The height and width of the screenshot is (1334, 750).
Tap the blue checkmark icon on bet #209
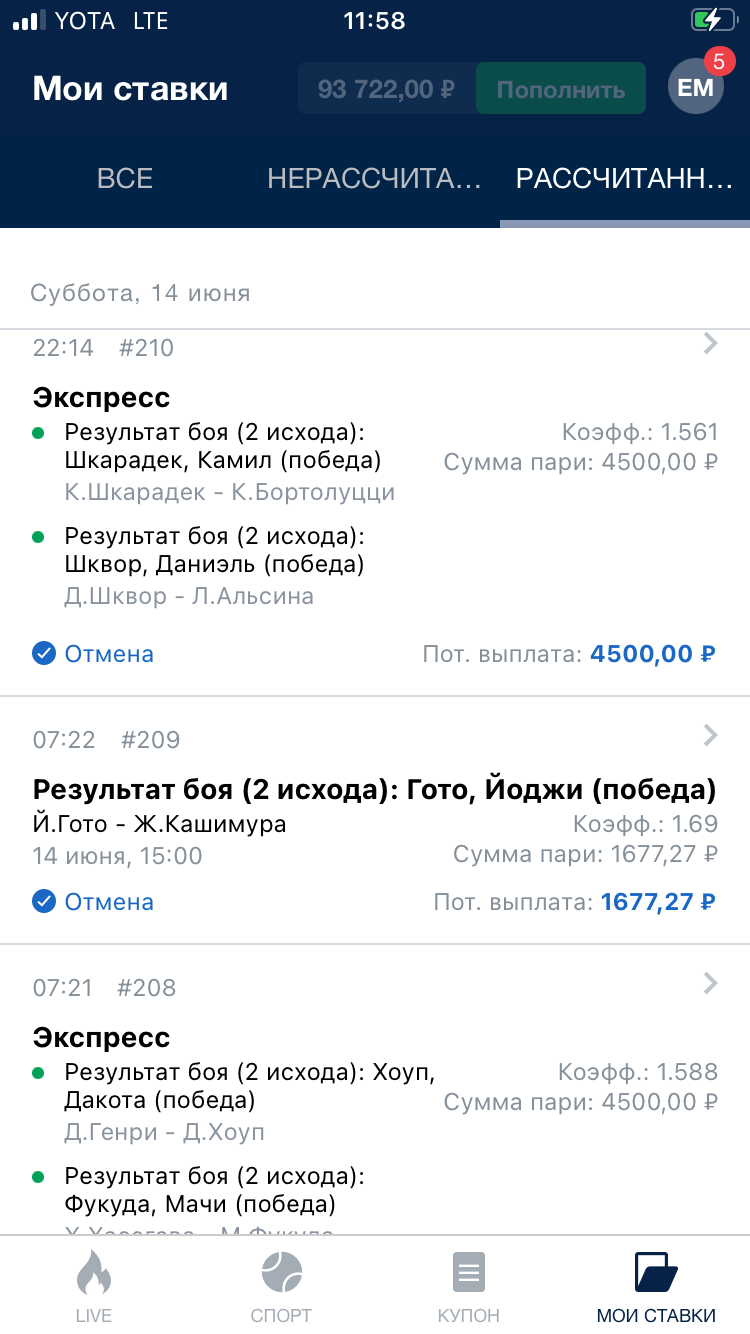(44, 902)
